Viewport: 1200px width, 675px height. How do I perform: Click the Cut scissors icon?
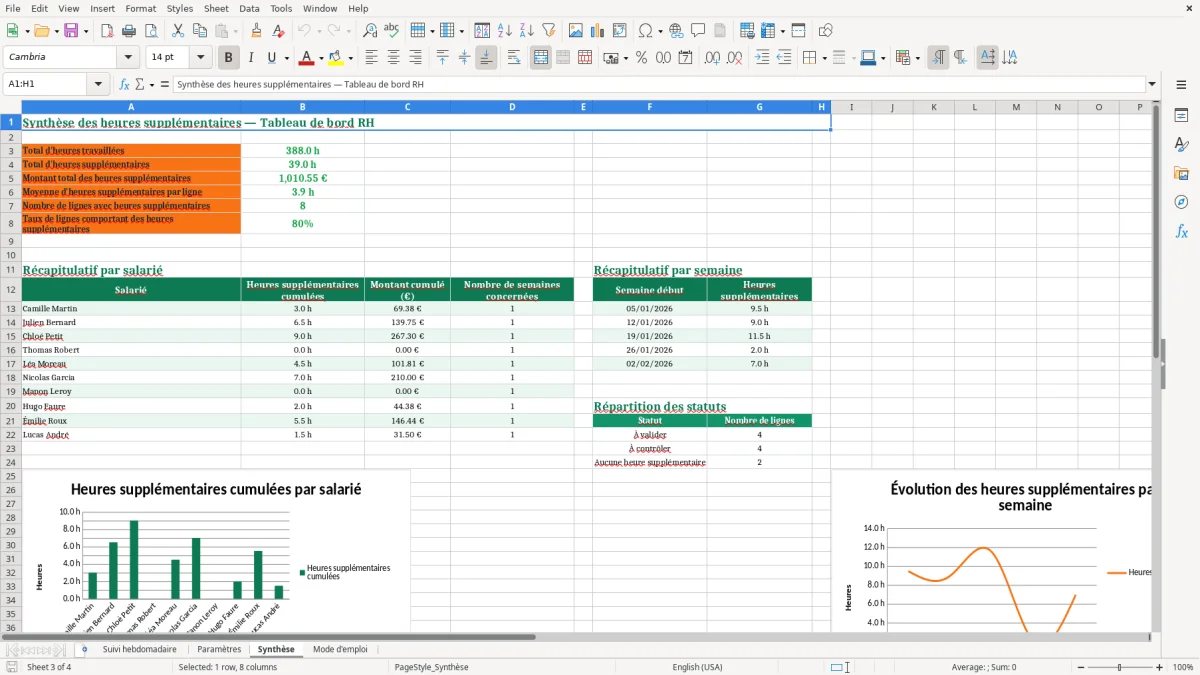(x=177, y=31)
